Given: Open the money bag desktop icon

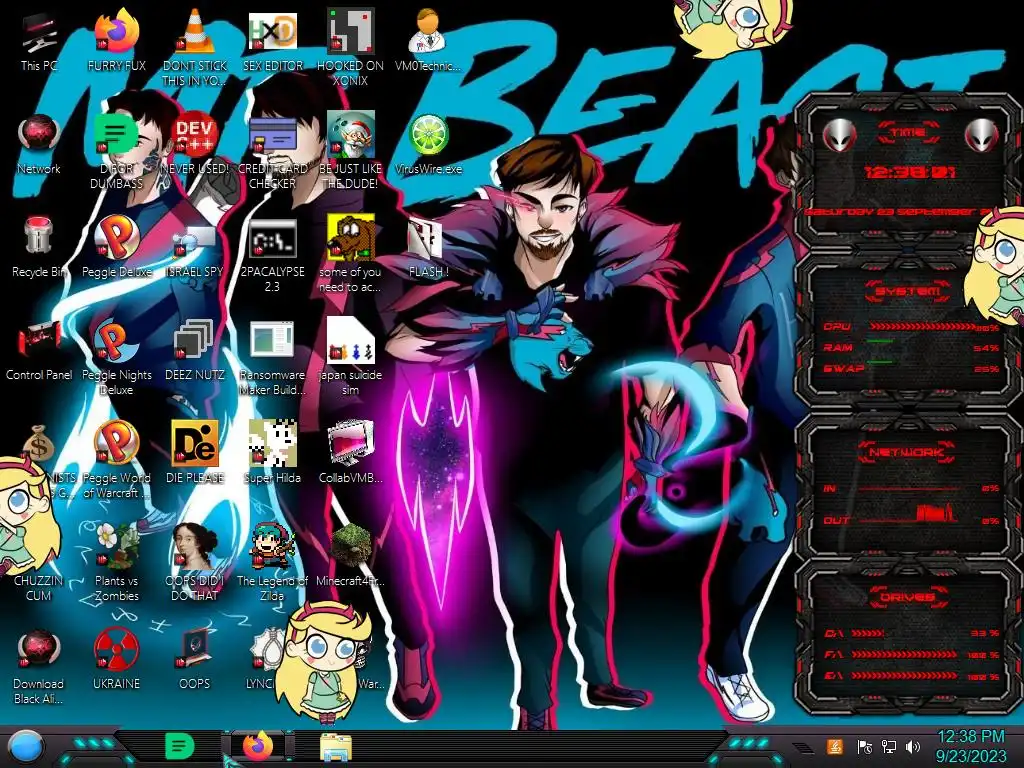Looking at the screenshot, I should (39, 443).
